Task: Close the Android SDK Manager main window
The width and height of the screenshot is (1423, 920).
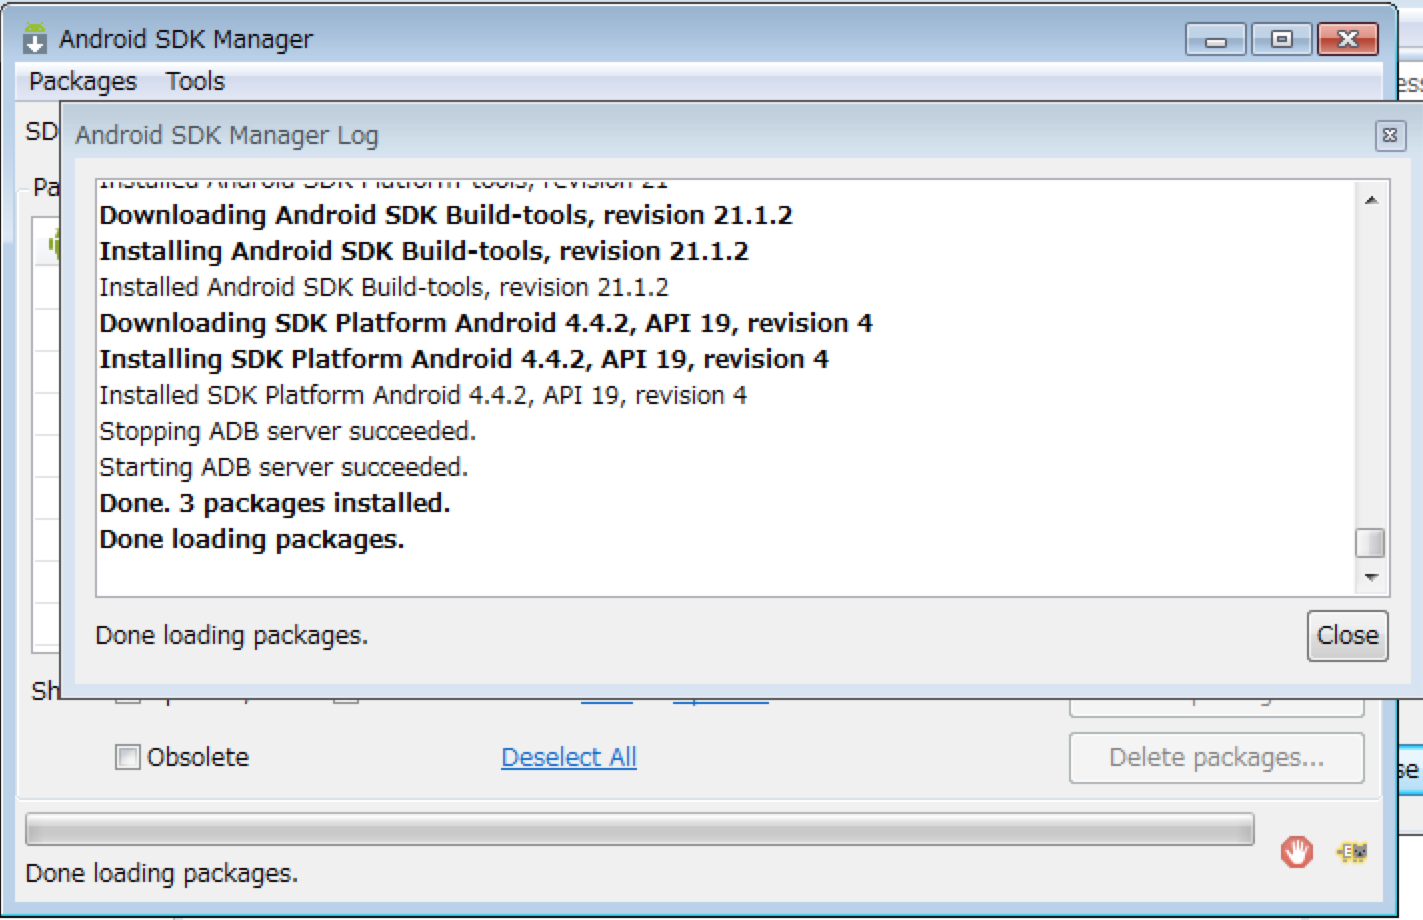Action: (x=1348, y=40)
